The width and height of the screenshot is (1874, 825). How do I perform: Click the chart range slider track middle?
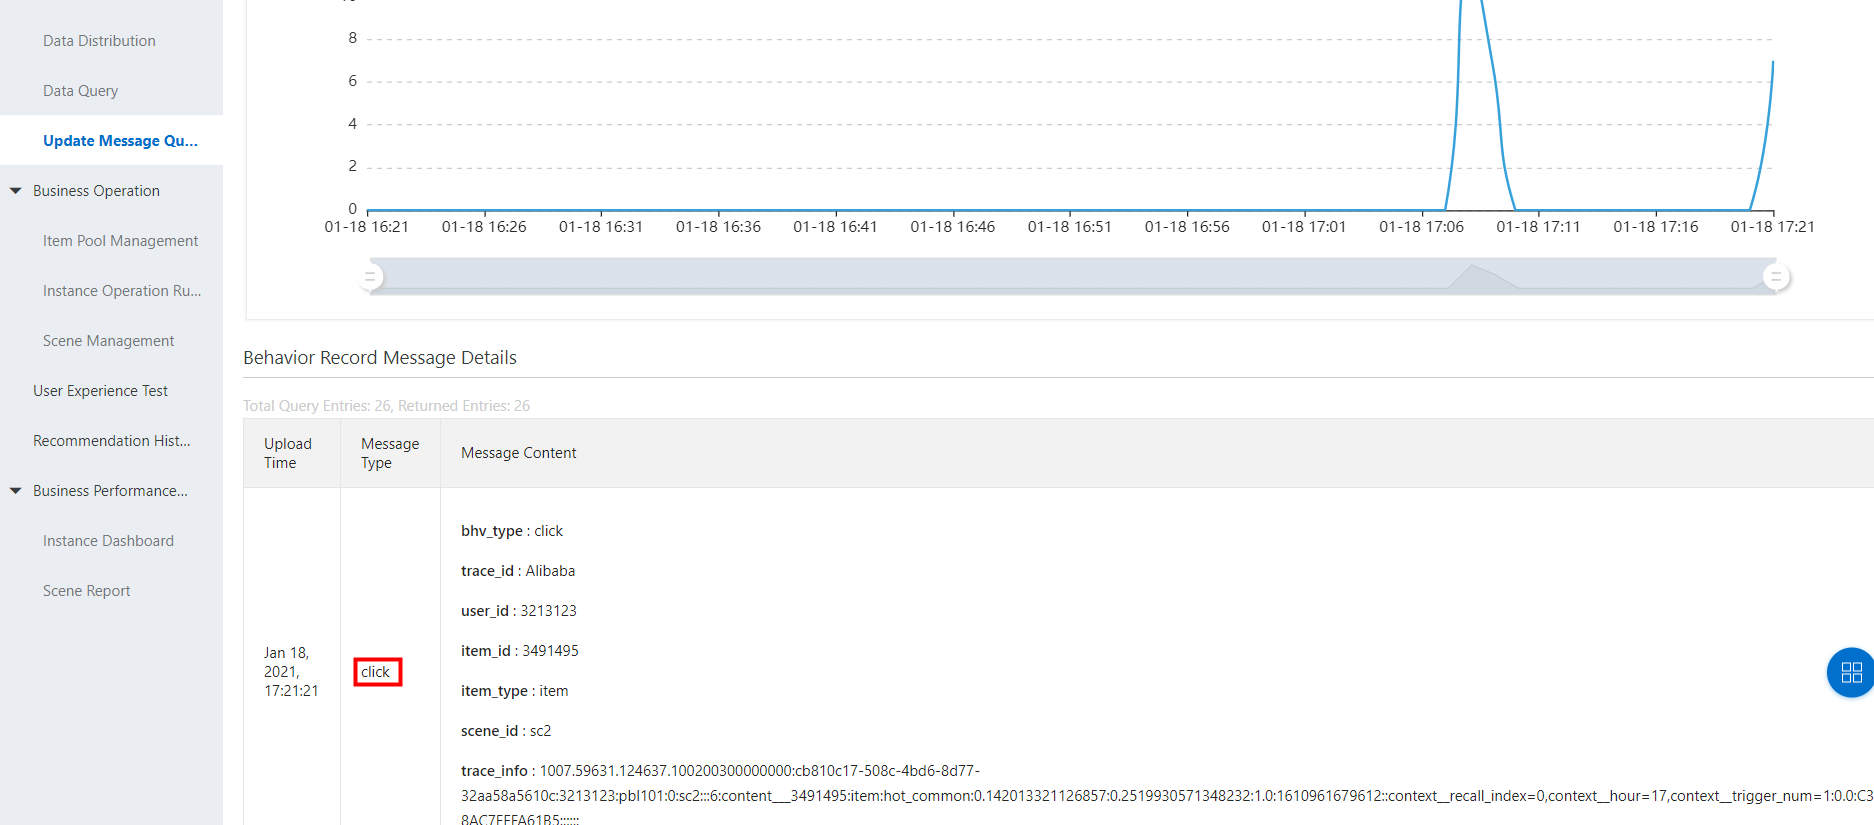coord(1072,276)
